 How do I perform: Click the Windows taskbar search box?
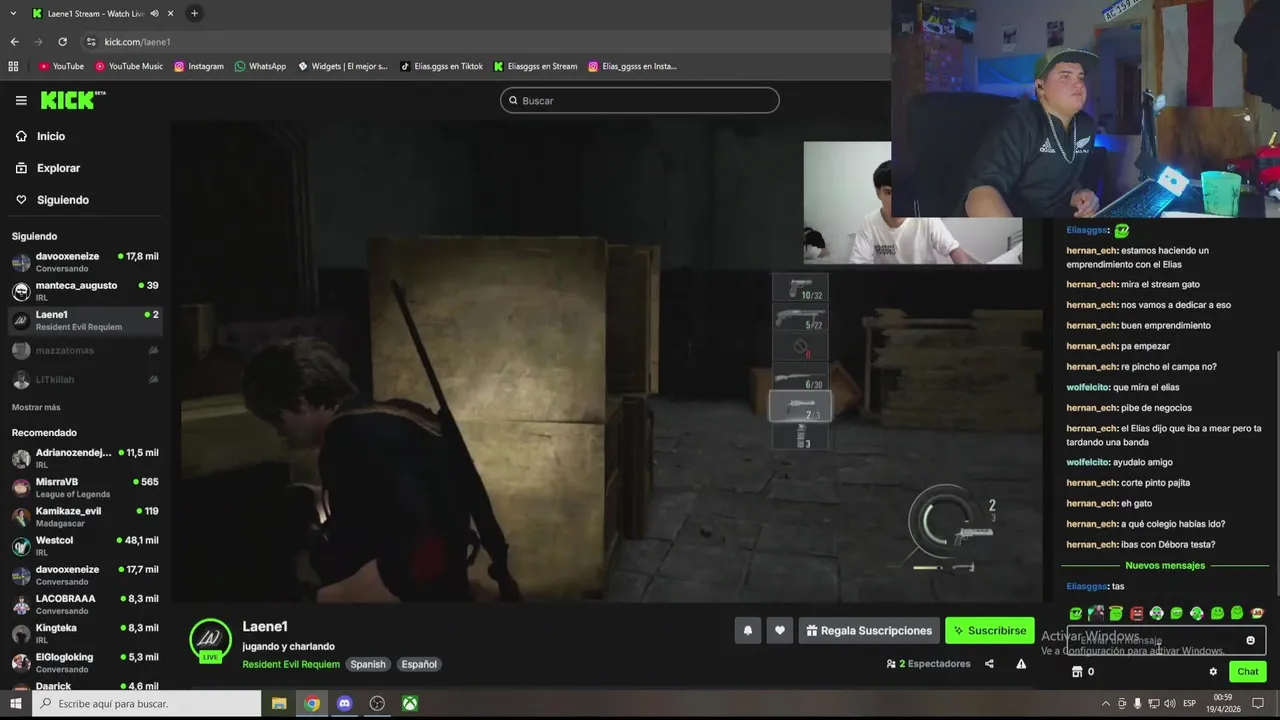tap(146, 704)
